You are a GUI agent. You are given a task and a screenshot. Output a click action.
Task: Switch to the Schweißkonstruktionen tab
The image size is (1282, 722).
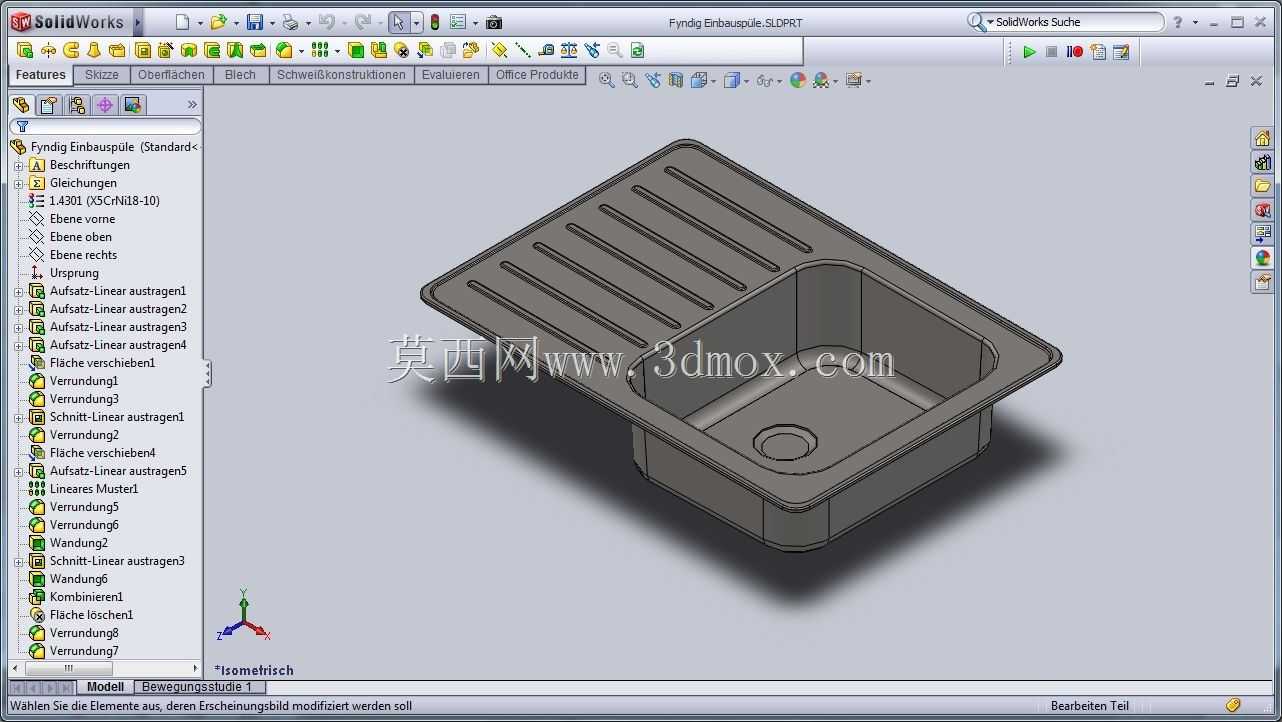pyautogui.click(x=341, y=75)
